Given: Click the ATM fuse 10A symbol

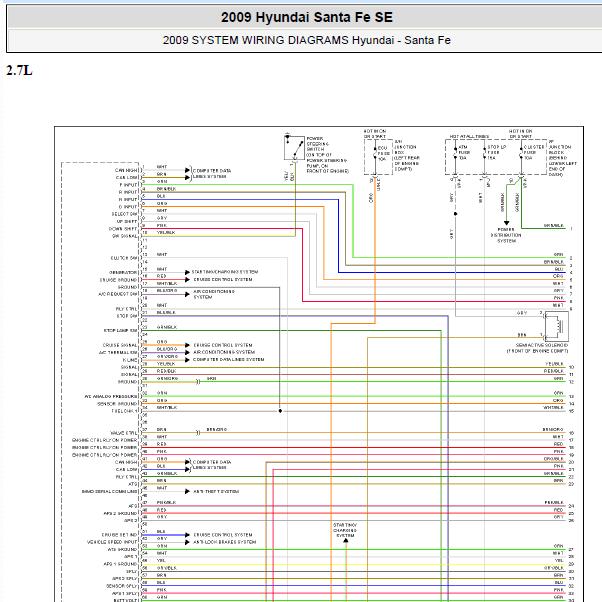Looking at the screenshot, I should pos(455,153).
